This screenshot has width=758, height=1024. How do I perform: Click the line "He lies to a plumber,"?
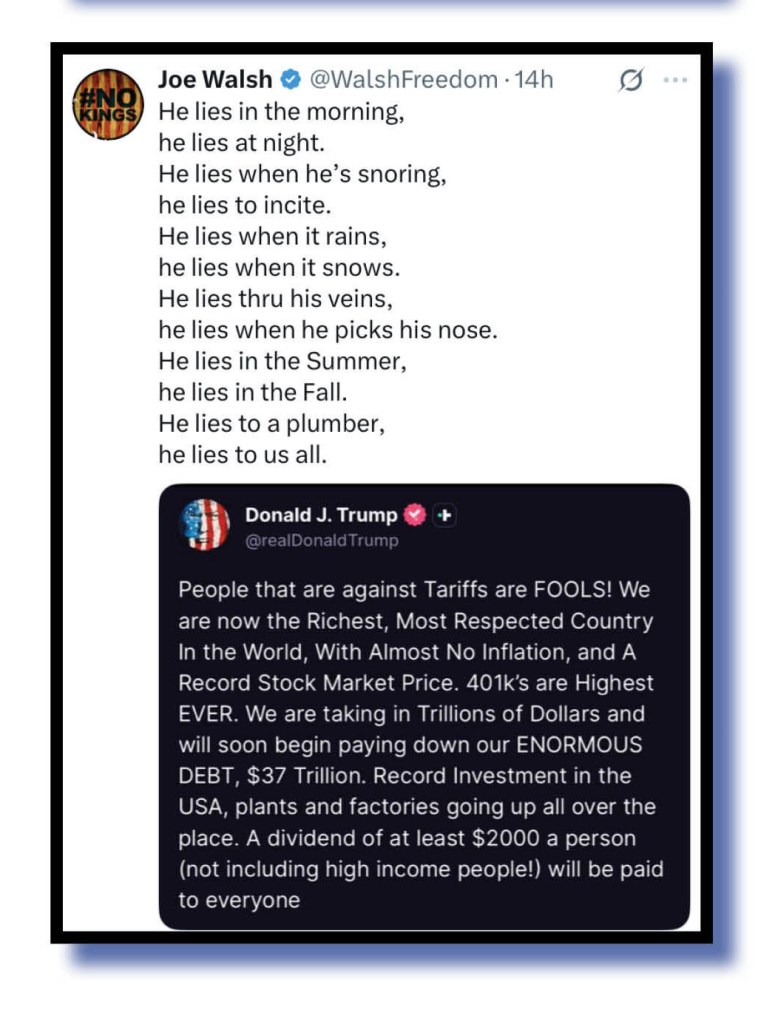pos(271,423)
